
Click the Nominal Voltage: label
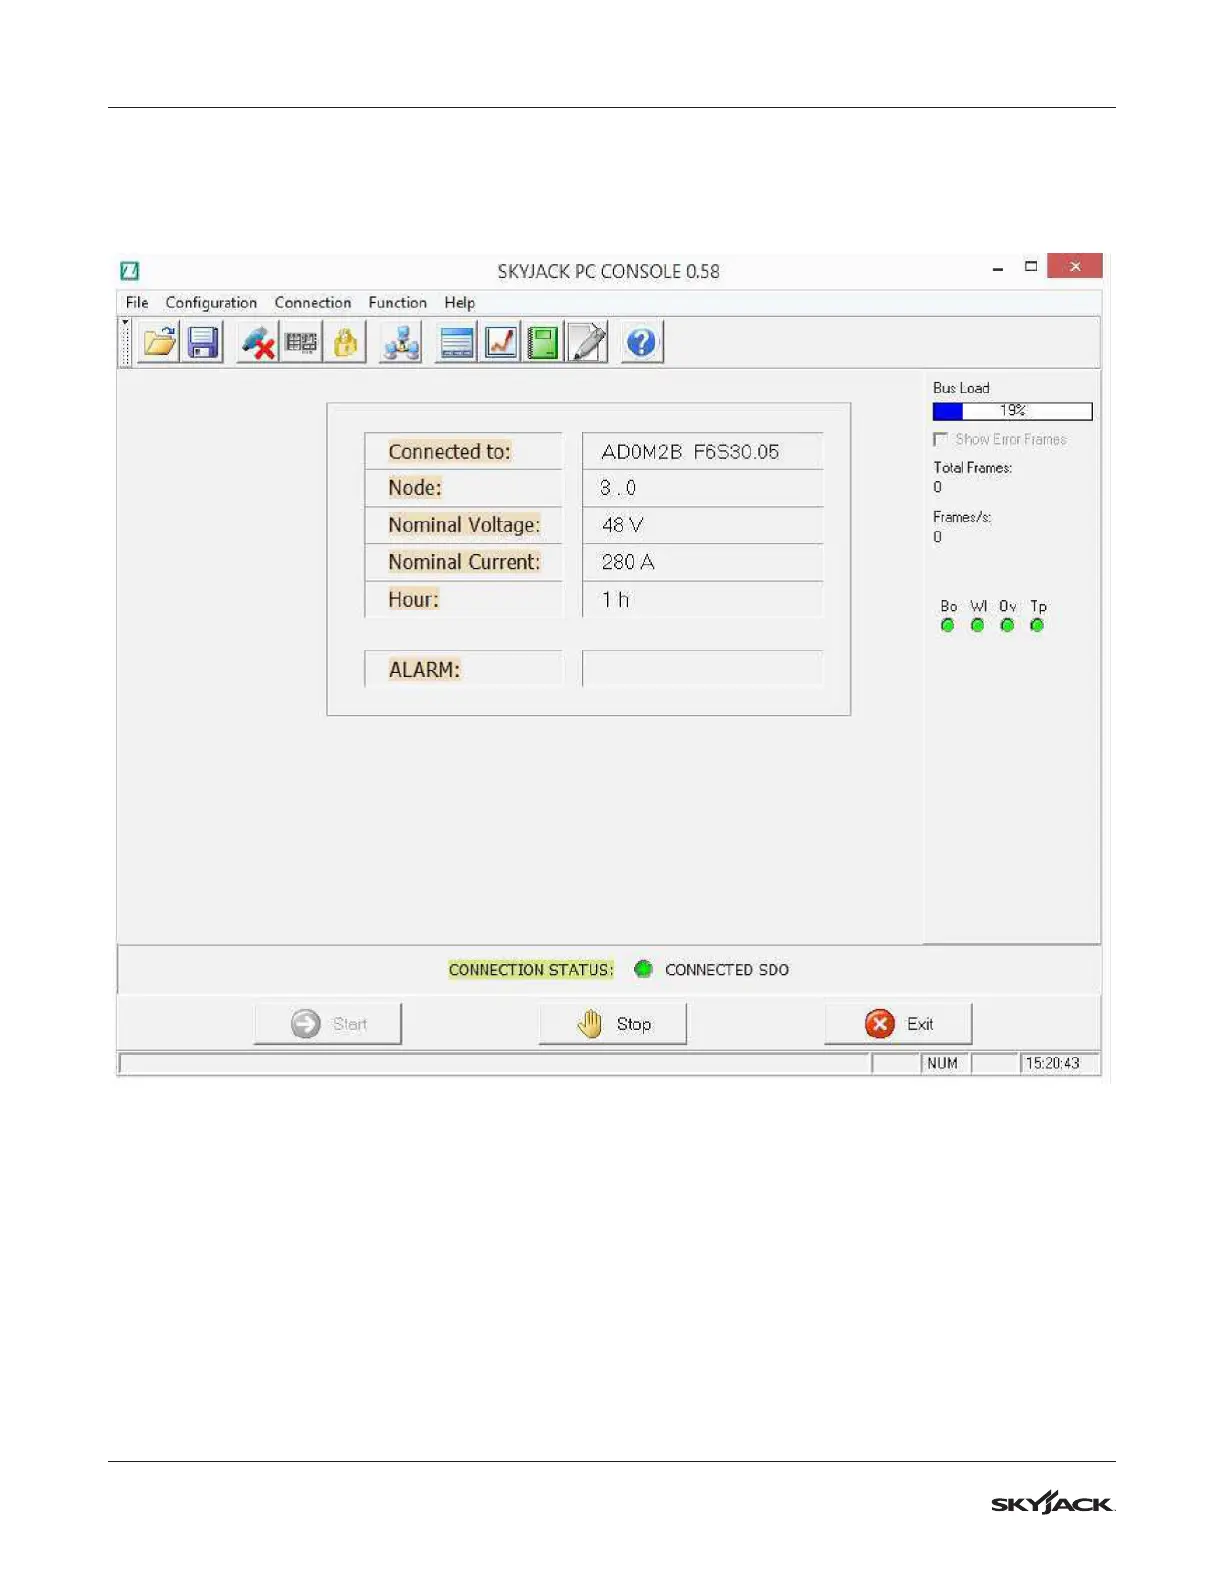point(464,525)
